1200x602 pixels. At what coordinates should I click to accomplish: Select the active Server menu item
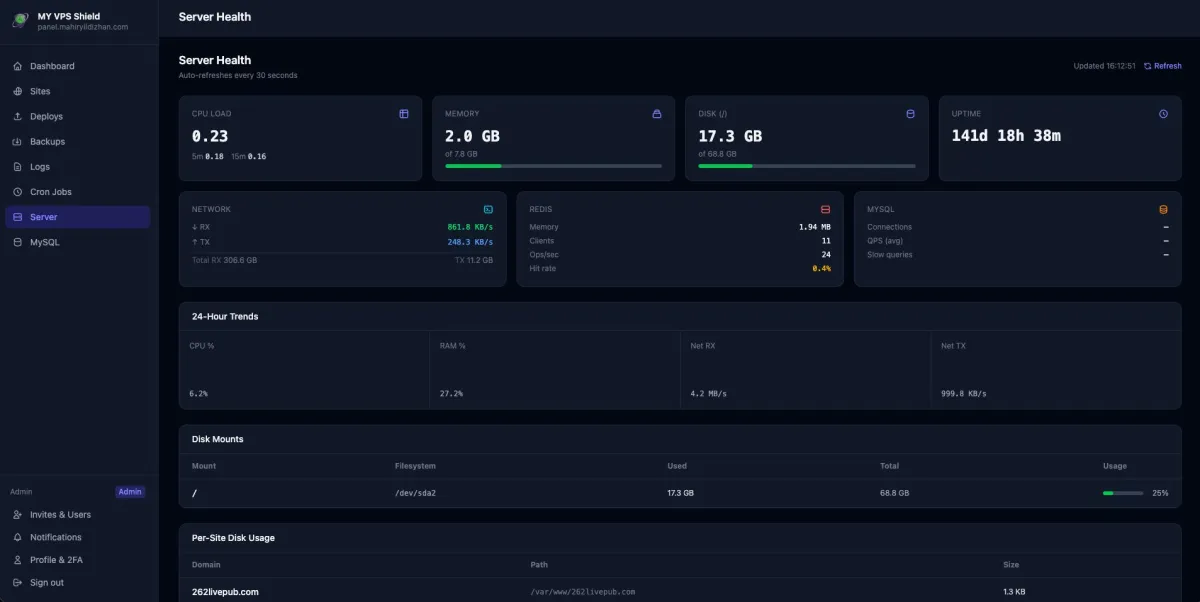pyautogui.click(x=78, y=217)
